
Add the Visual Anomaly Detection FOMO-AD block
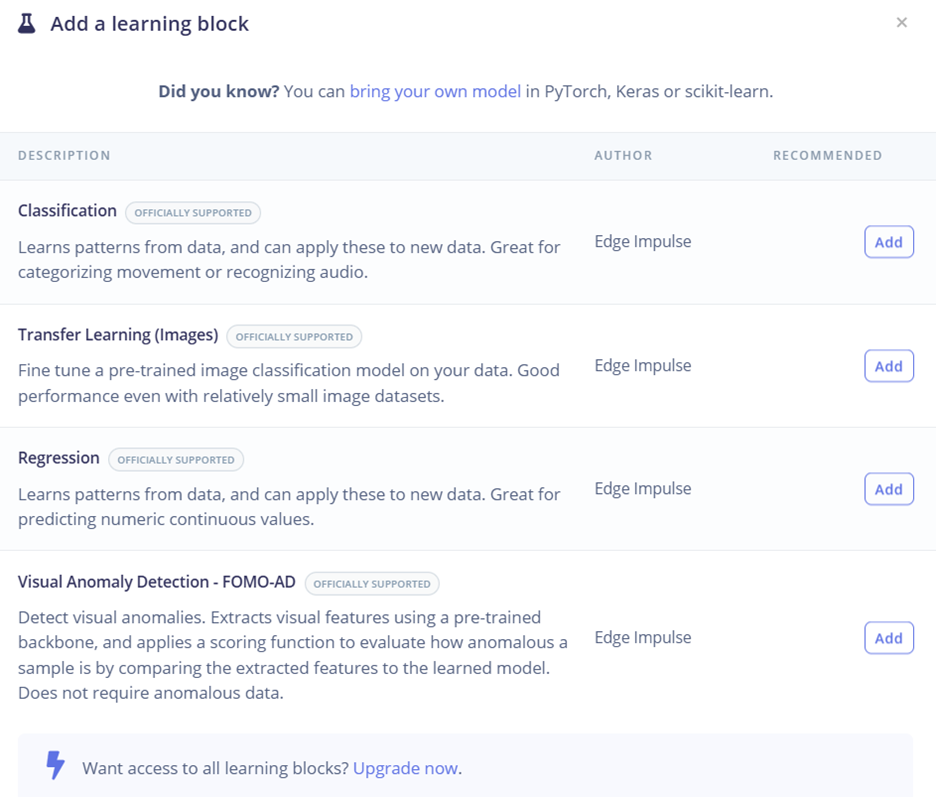[x=888, y=638]
